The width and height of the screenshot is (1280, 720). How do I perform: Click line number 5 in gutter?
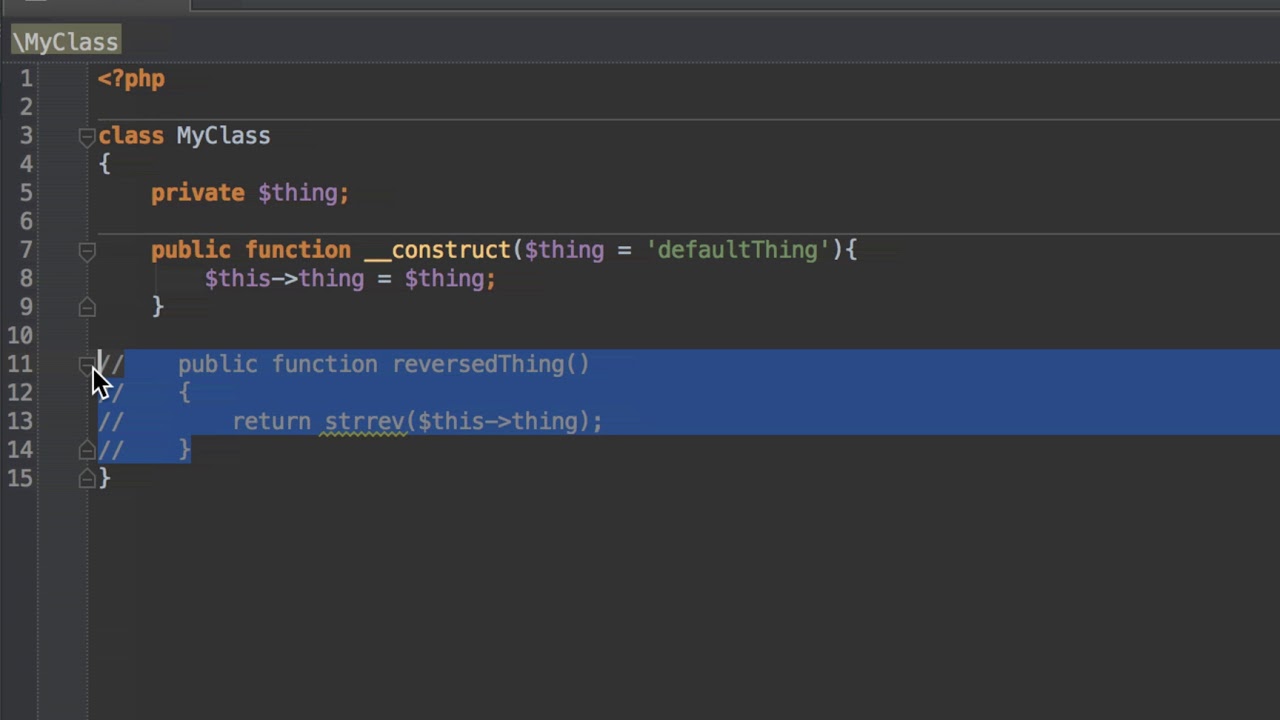(x=25, y=193)
